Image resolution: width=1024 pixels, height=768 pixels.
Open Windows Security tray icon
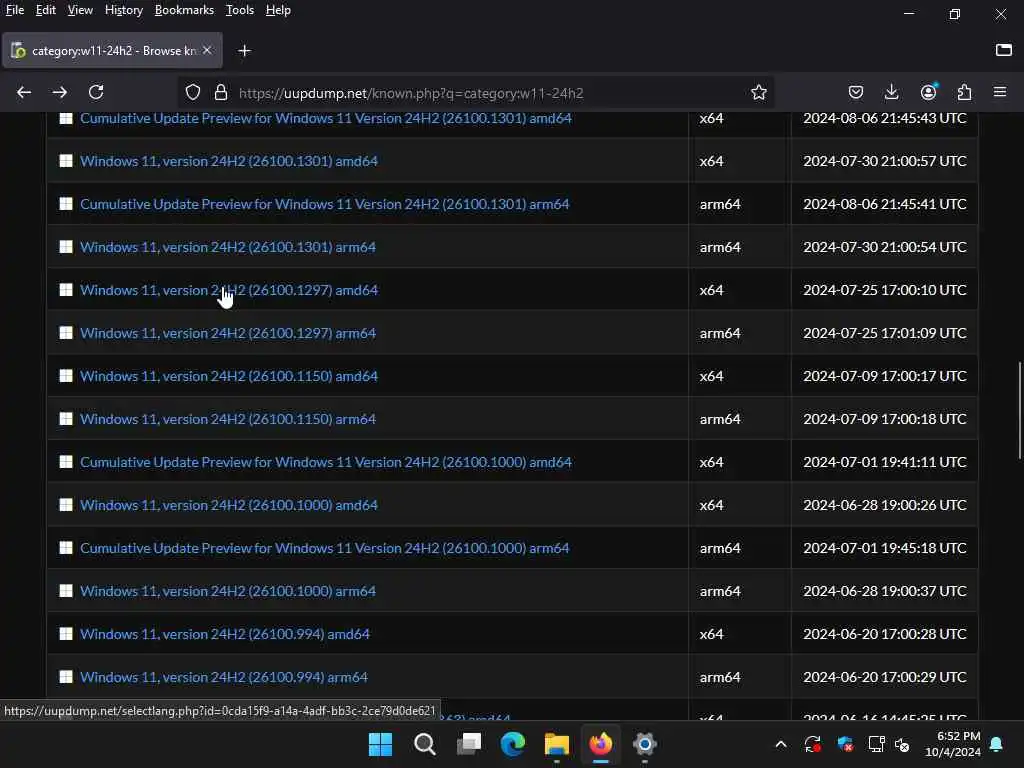845,744
